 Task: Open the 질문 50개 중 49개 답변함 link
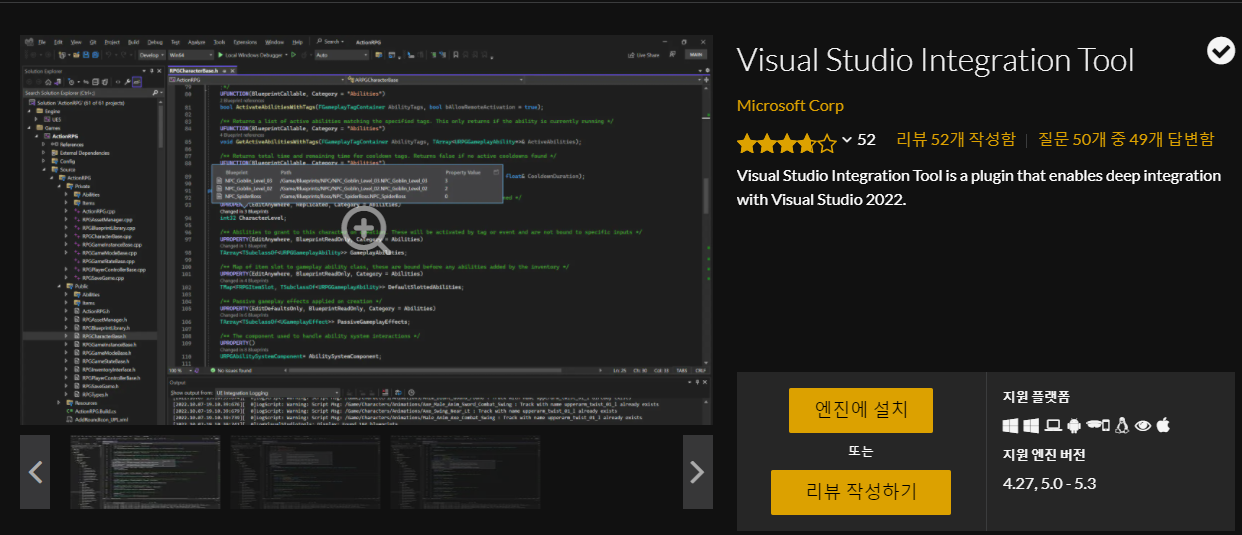pos(1126,139)
